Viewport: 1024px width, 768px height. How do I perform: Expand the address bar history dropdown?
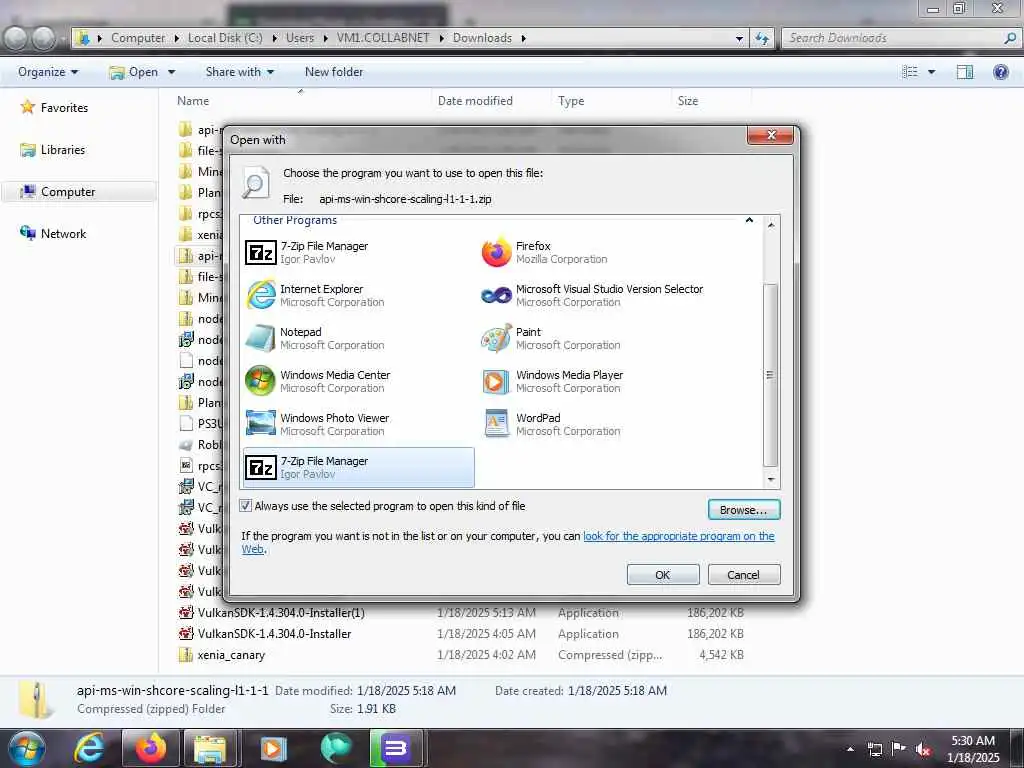coord(739,39)
